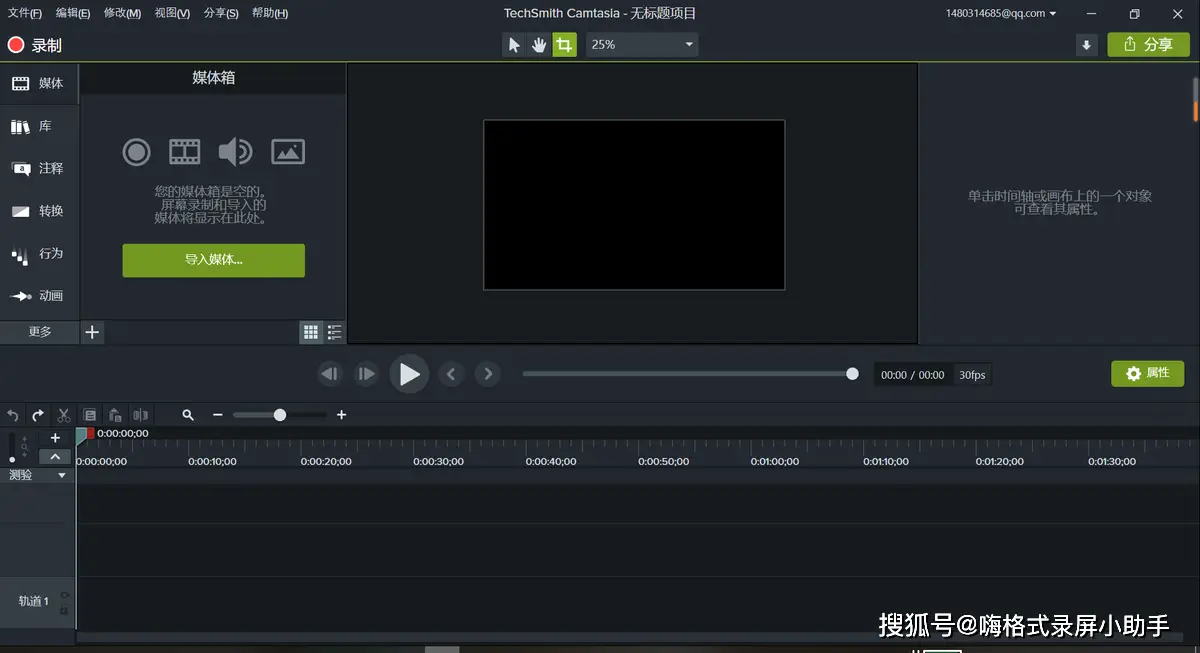The width and height of the screenshot is (1200, 653).
Task: Select the arrow edit mode tool
Action: click(x=514, y=45)
